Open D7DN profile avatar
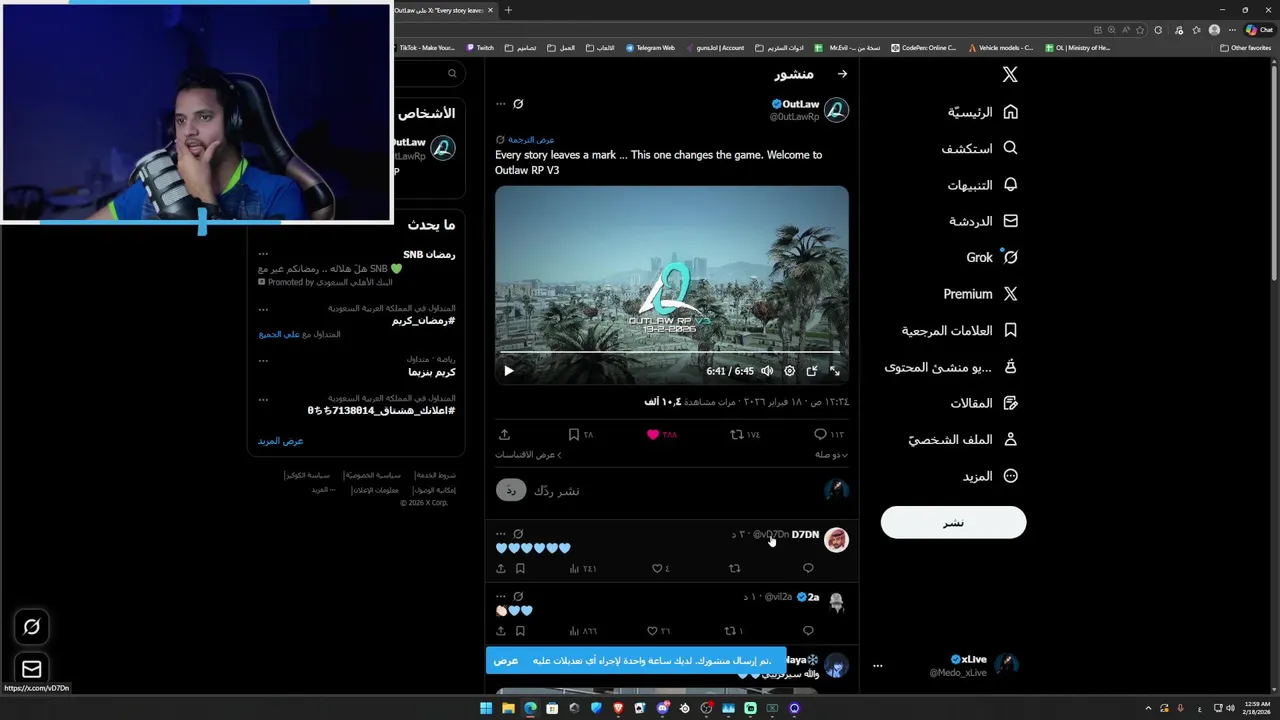Screen dimensions: 1280x720 pos(836,540)
